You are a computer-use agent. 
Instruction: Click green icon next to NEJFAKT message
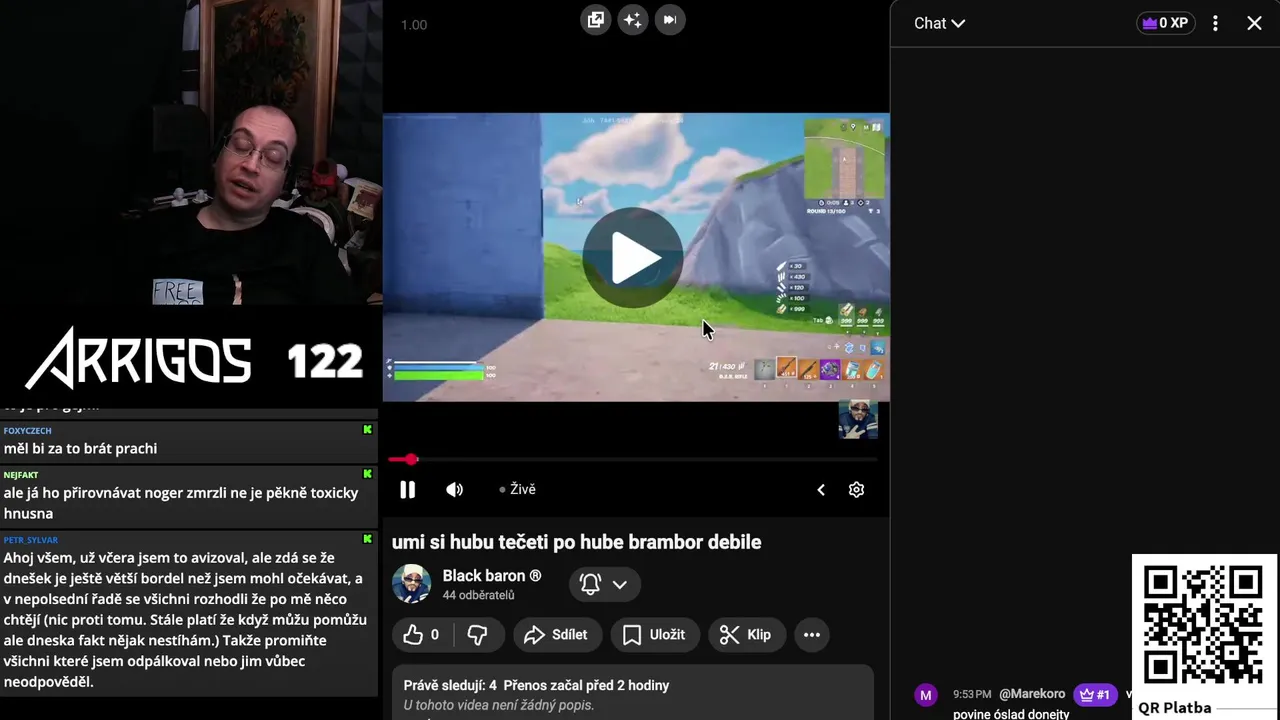tap(367, 474)
